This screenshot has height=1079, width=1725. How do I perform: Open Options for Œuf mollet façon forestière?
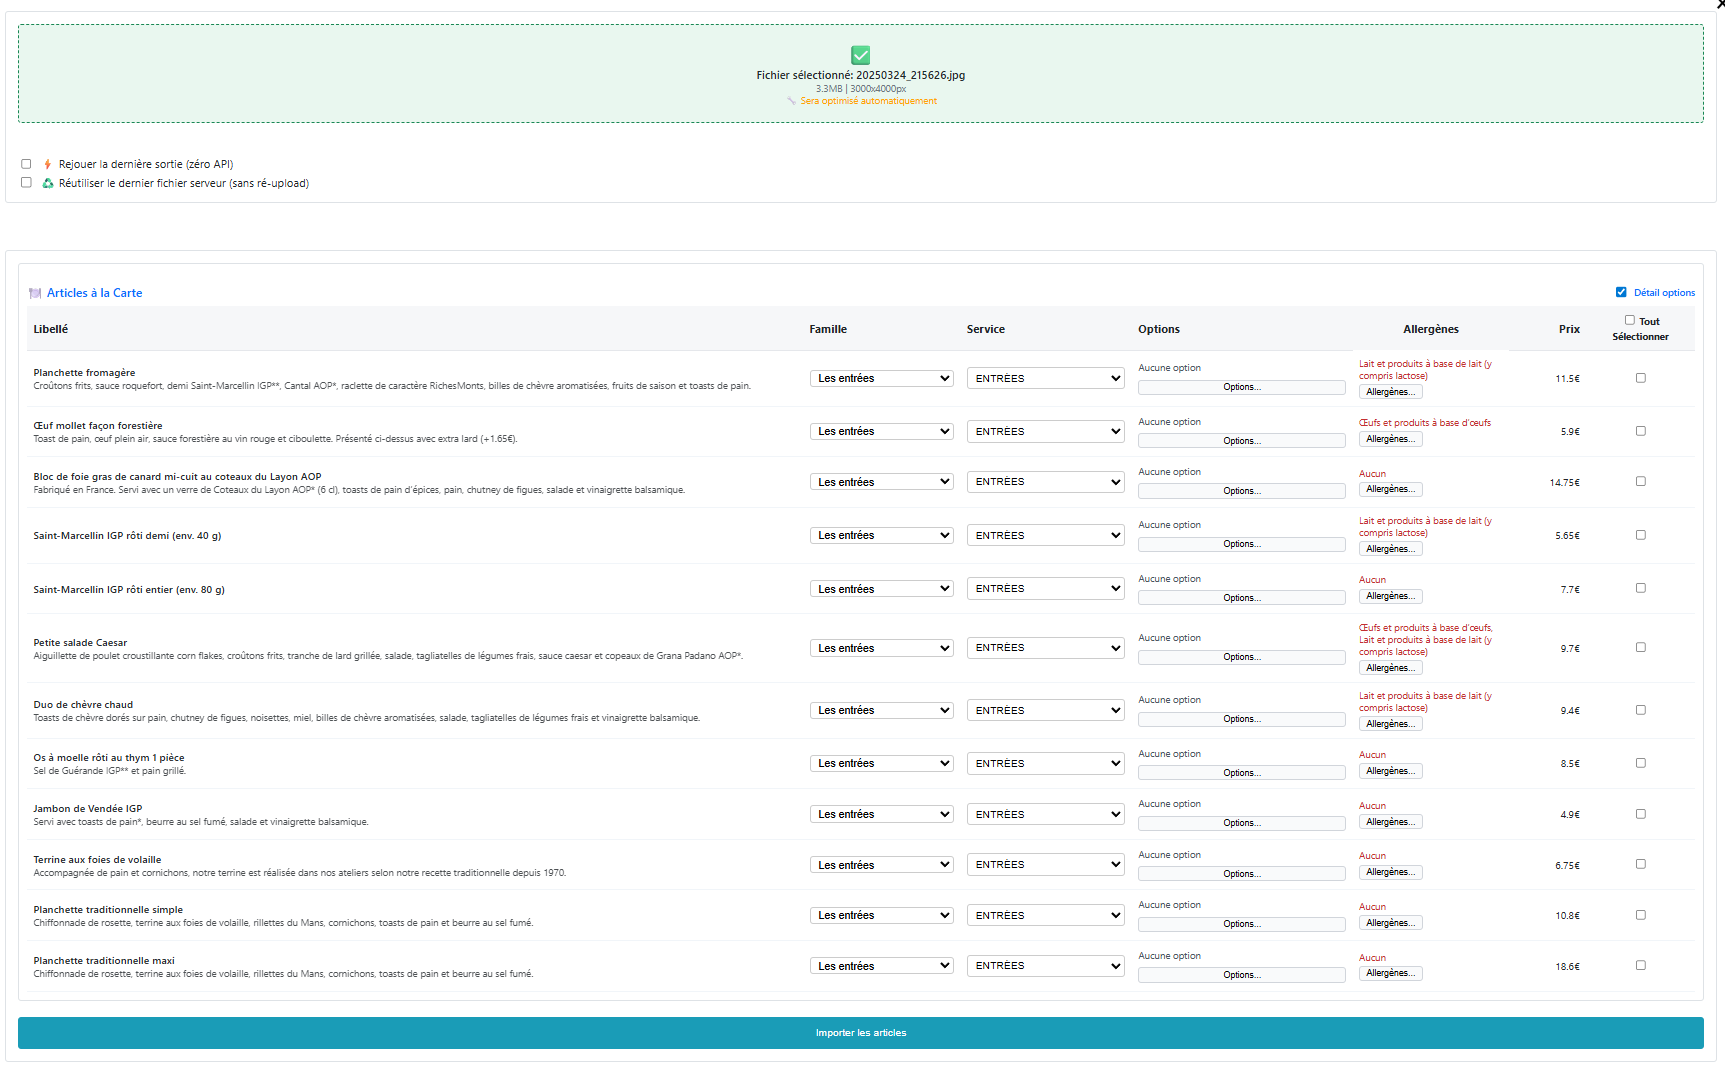[1241, 441]
